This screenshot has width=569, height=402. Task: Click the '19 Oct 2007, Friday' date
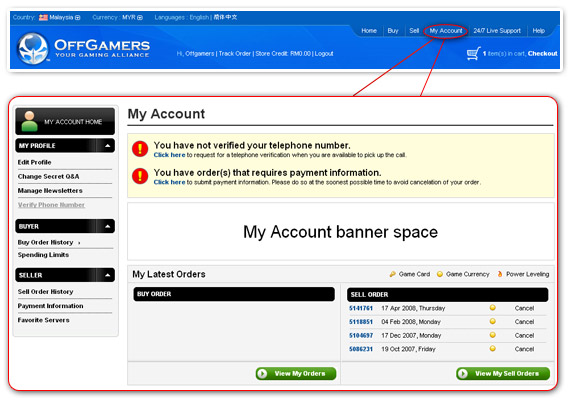[408, 349]
